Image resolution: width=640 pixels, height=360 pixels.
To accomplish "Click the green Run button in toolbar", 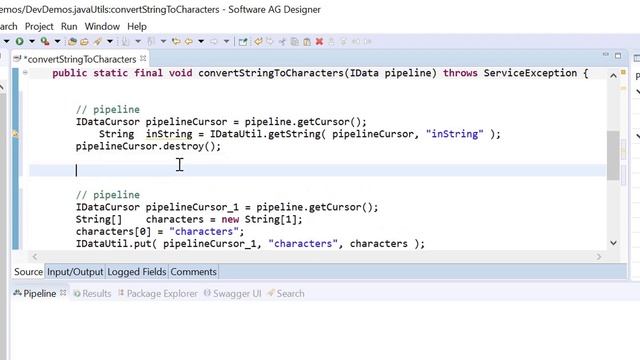I will 19,41.
